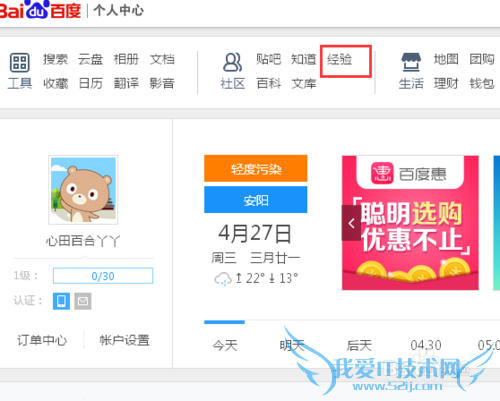
Task: Click the 0/30 level progress bar
Action: tap(103, 276)
